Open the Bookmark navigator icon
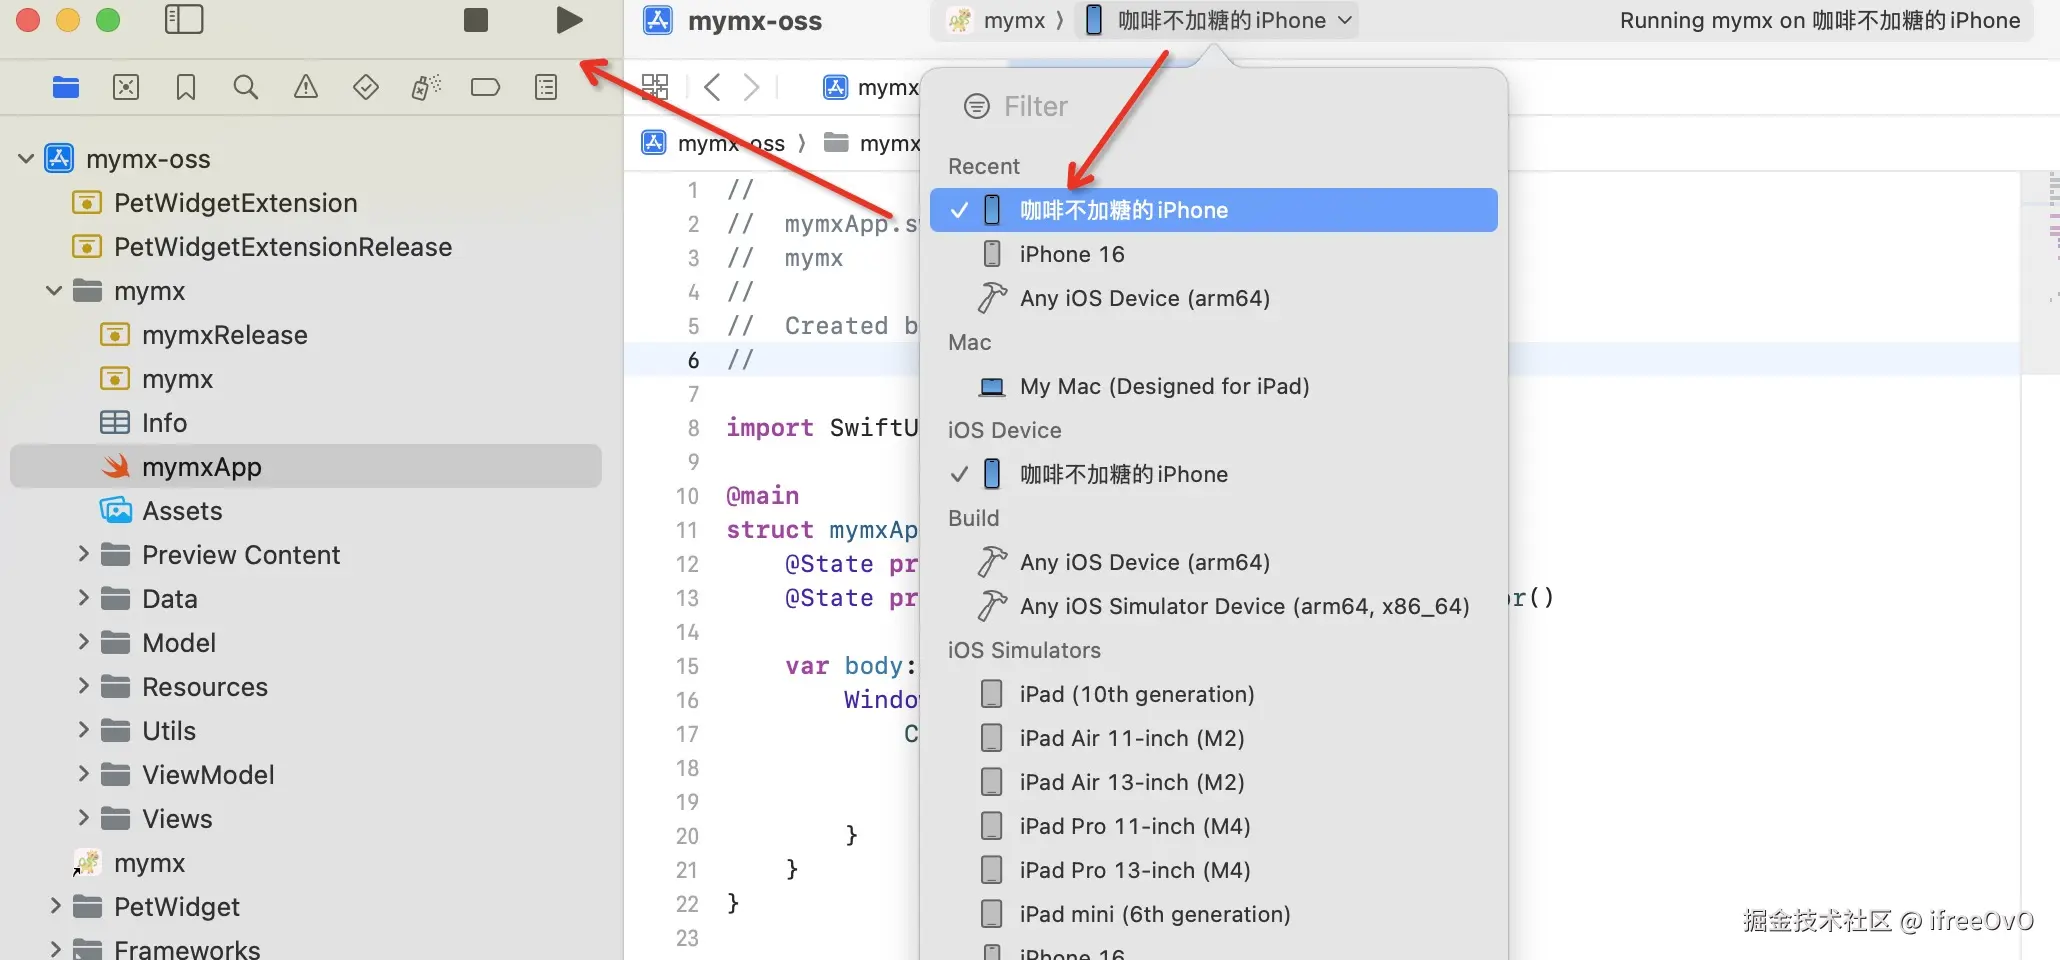This screenshot has height=960, width=2060. [x=186, y=88]
